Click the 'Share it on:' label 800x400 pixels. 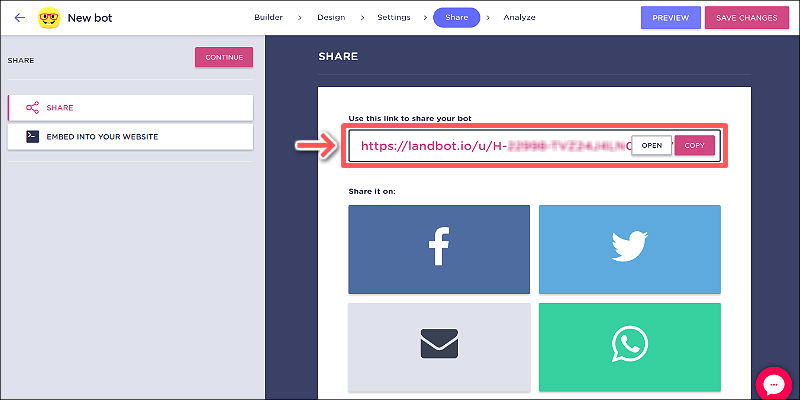(x=372, y=192)
